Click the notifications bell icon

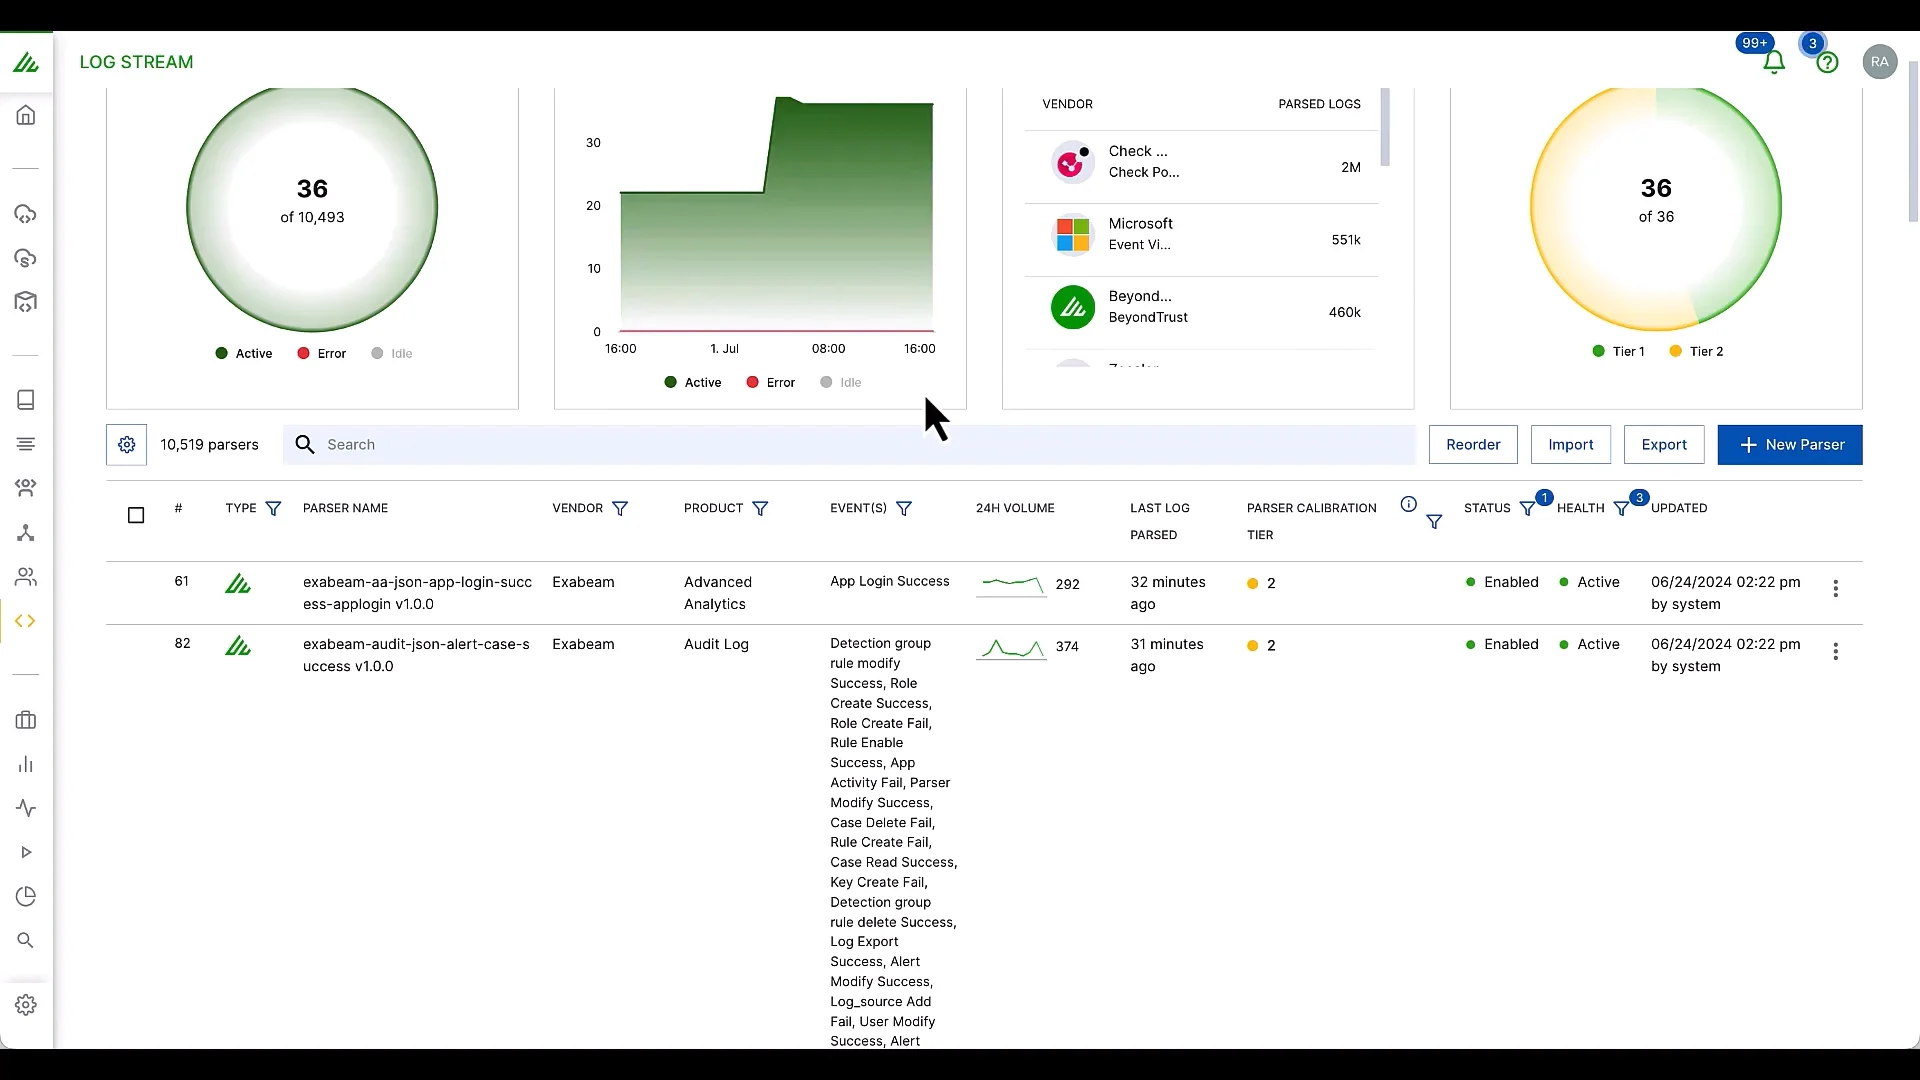pos(1773,63)
